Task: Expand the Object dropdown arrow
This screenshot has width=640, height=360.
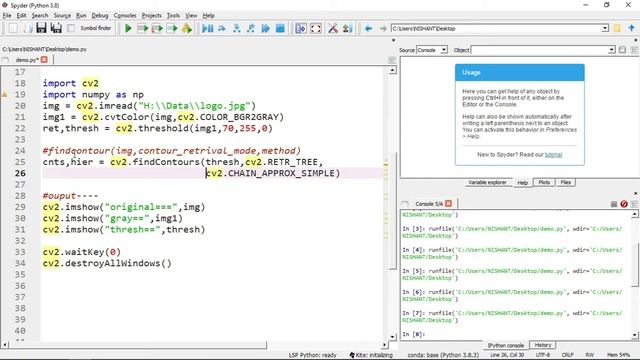Action: 611,50
